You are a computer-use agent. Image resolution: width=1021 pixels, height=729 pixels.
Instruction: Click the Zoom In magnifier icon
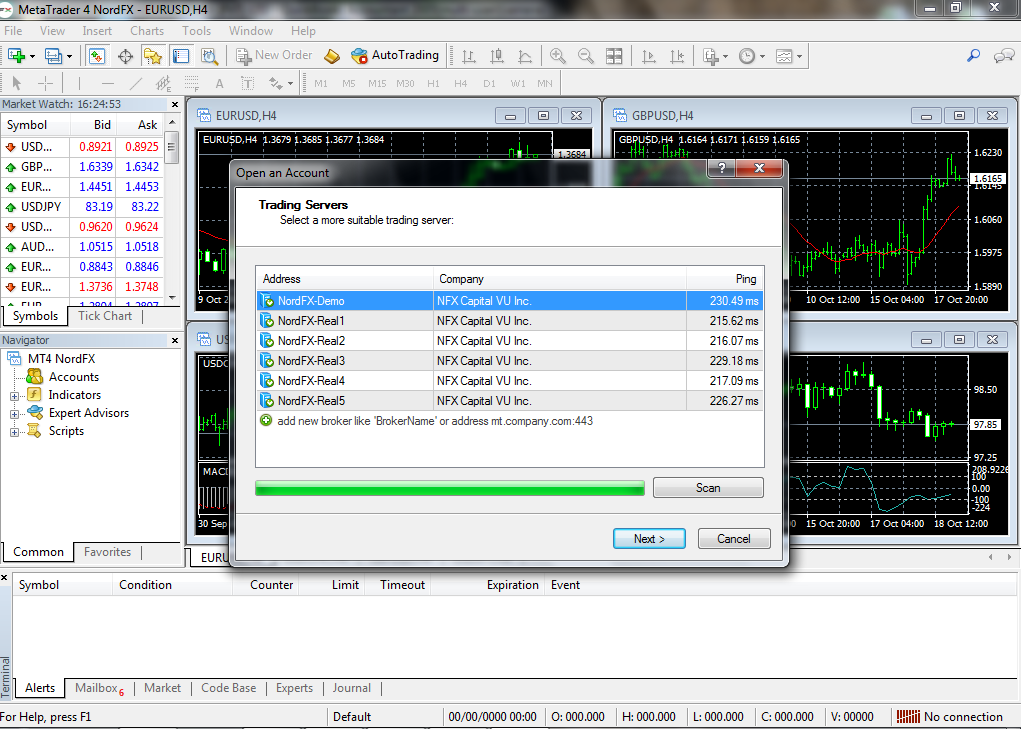[x=557, y=56]
